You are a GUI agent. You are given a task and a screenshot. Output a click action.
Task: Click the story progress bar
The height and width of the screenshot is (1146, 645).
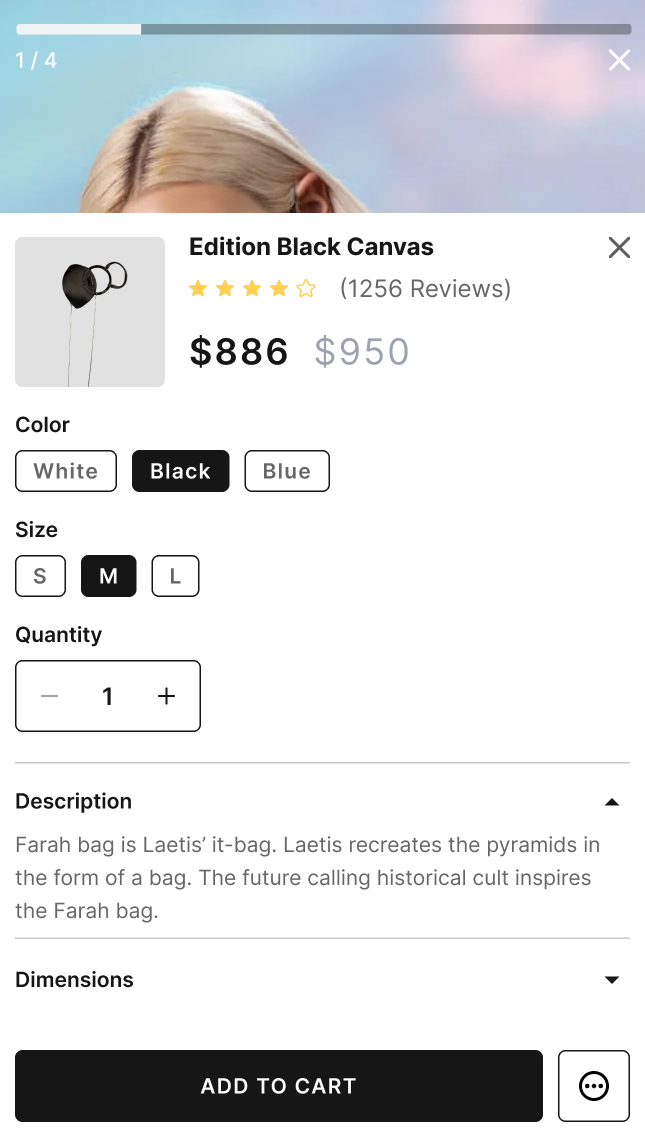tap(323, 29)
